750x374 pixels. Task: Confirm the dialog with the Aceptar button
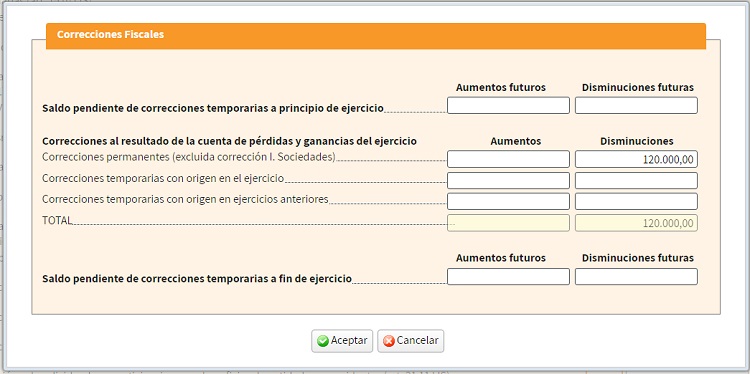[x=342, y=341]
